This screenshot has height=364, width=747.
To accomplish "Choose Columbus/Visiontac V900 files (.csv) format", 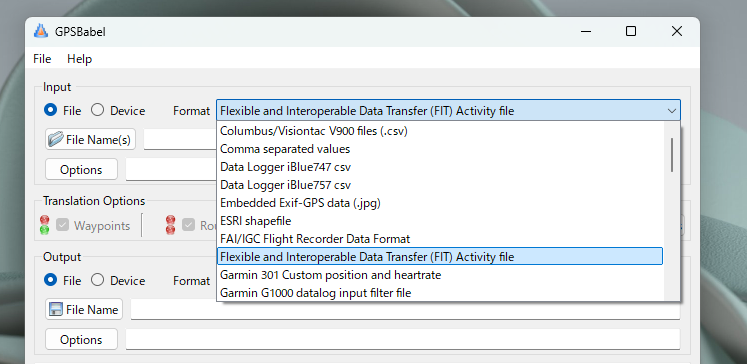I will pyautogui.click(x=440, y=131).
